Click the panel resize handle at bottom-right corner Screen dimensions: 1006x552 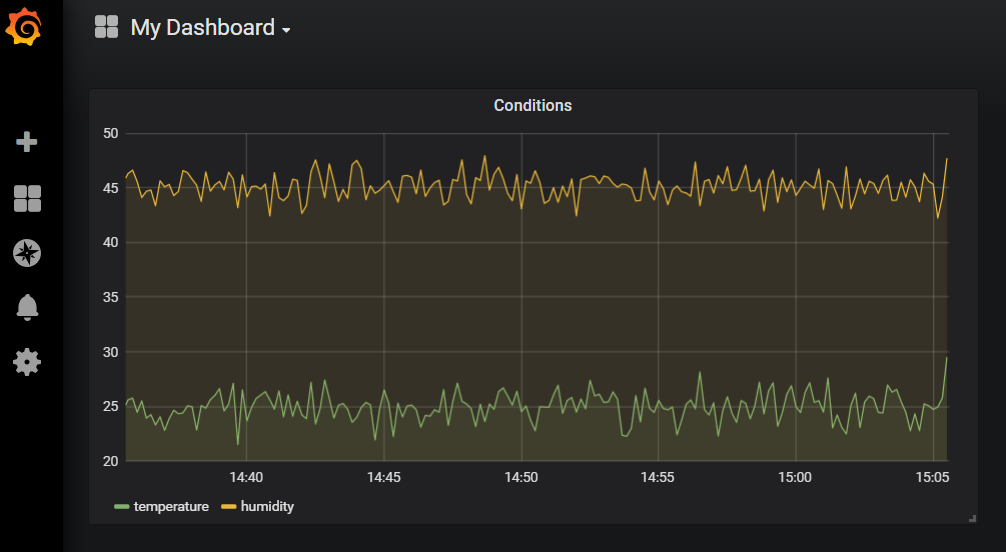[x=971, y=518]
